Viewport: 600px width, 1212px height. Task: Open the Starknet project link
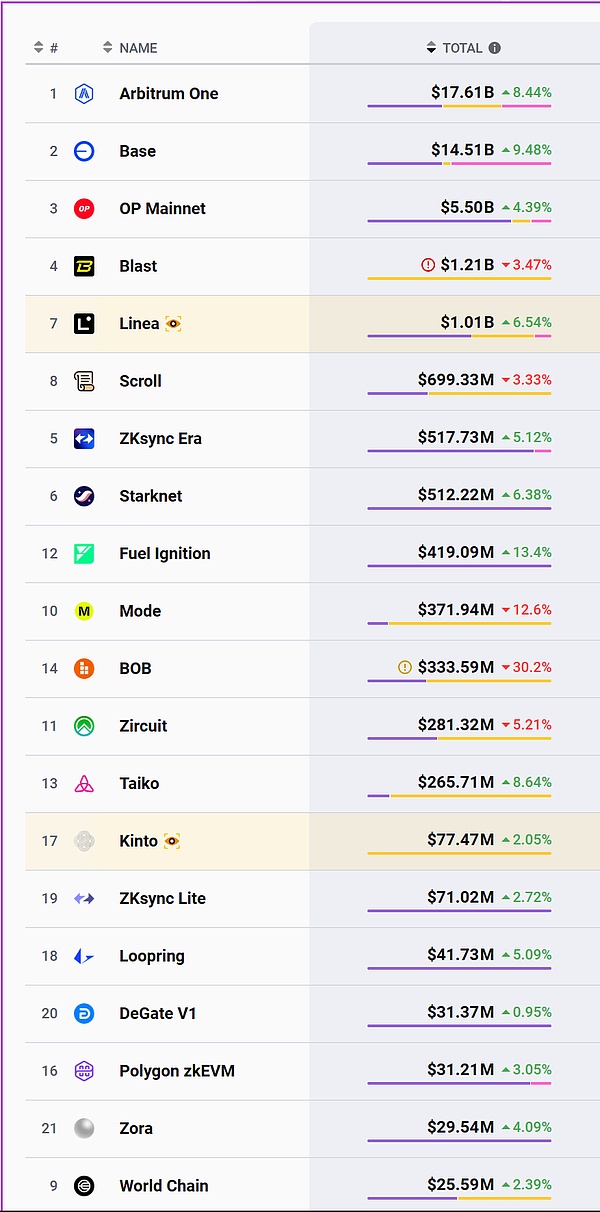click(x=150, y=496)
